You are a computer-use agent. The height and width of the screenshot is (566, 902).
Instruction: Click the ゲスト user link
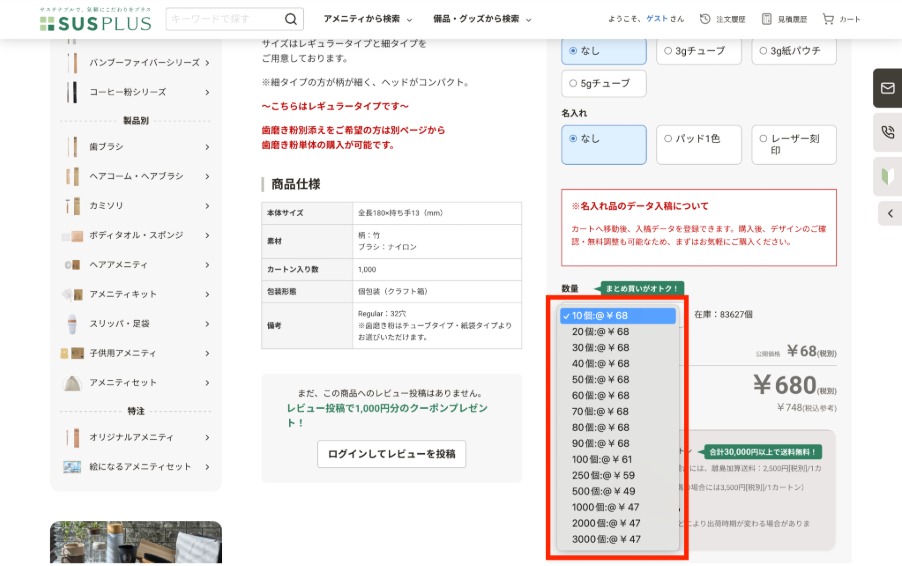point(656,19)
